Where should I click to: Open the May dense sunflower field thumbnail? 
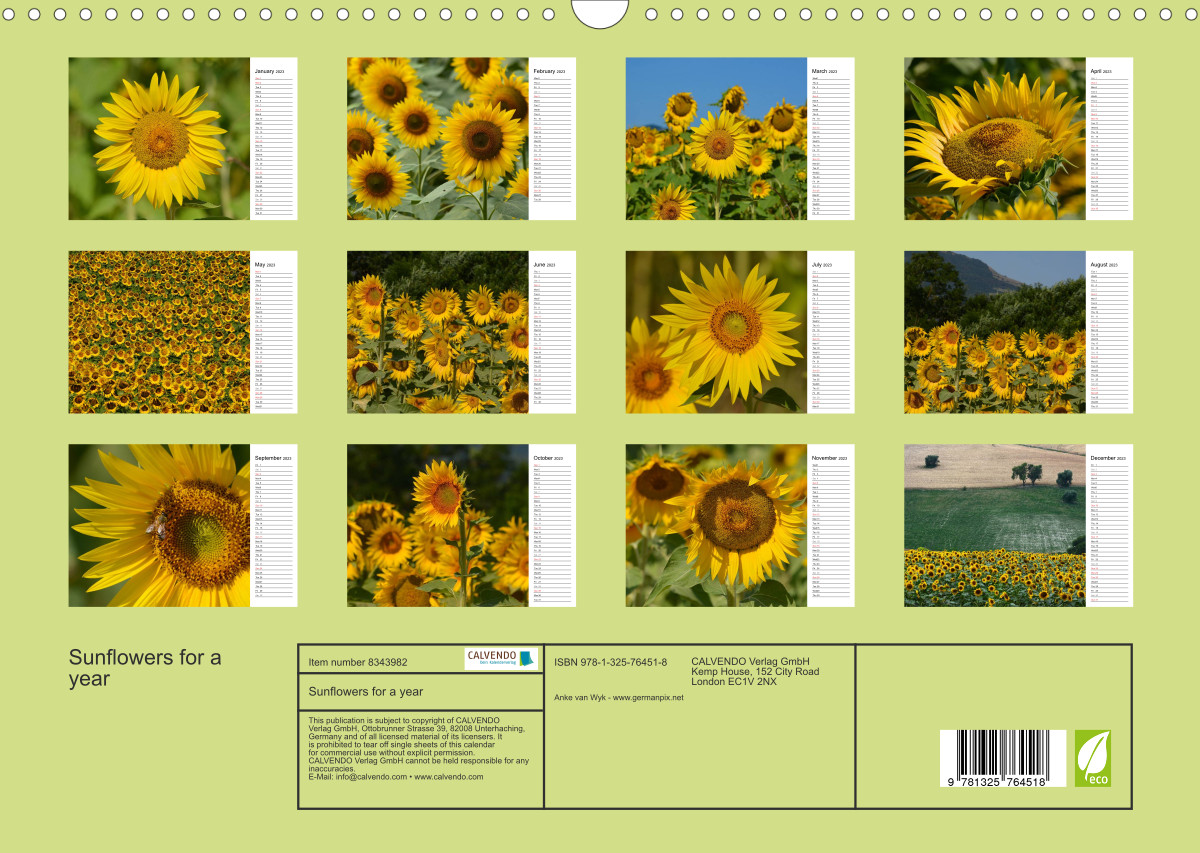coord(159,332)
